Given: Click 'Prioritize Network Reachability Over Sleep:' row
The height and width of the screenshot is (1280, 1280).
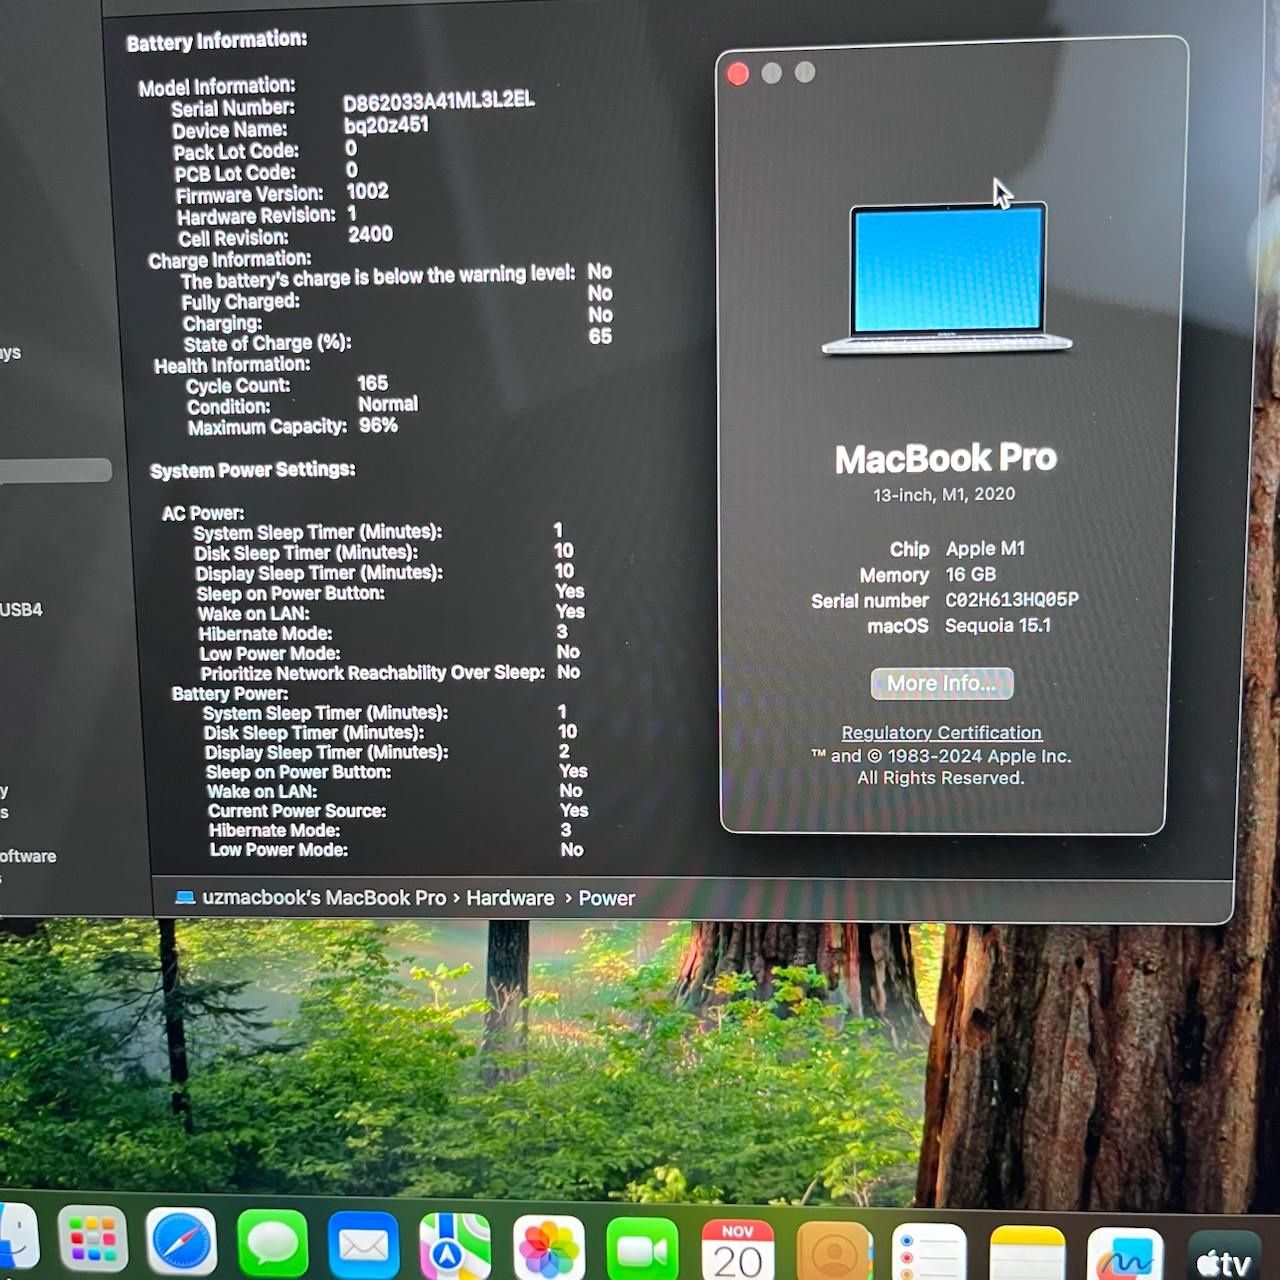Looking at the screenshot, I should 391,672.
